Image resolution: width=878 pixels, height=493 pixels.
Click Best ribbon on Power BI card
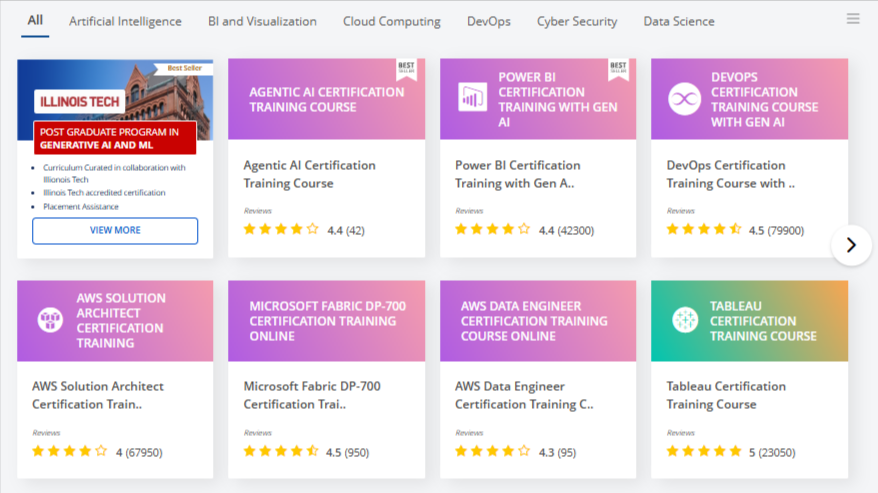(x=618, y=69)
